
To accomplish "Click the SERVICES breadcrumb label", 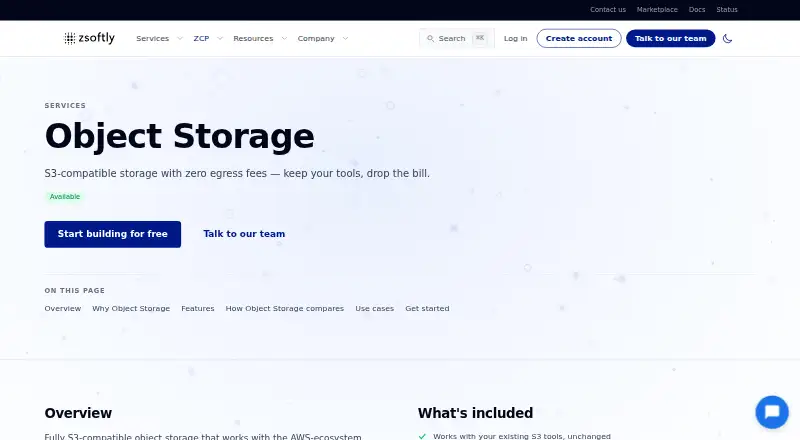I will [65, 106].
